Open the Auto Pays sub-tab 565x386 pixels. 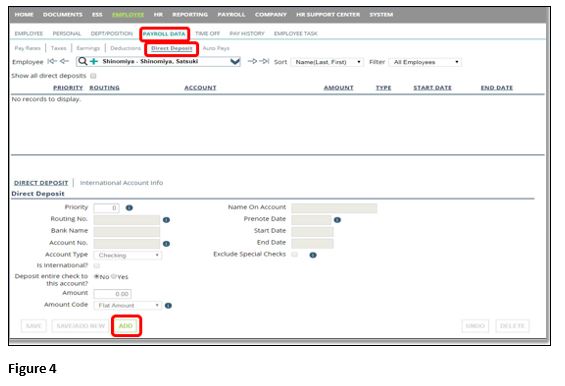point(216,48)
